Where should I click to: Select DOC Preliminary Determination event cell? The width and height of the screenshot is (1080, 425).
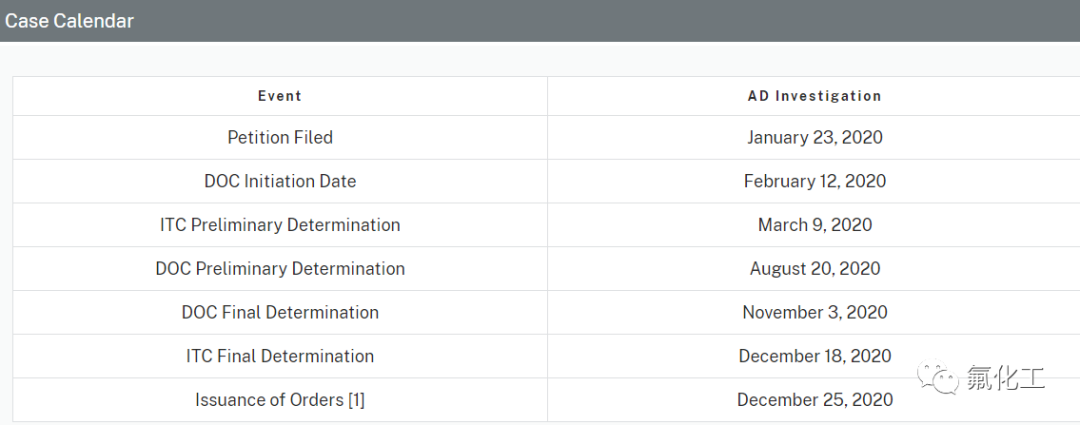tap(280, 269)
